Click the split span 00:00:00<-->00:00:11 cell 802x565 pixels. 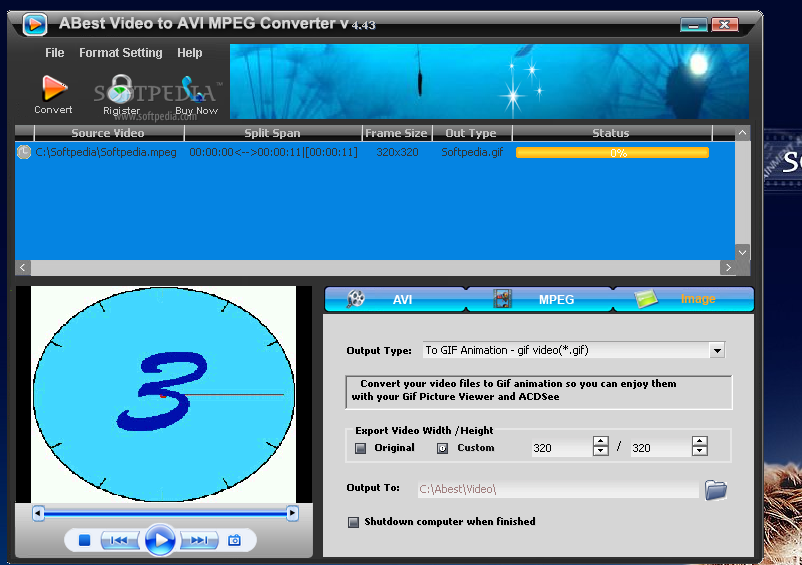click(x=273, y=152)
